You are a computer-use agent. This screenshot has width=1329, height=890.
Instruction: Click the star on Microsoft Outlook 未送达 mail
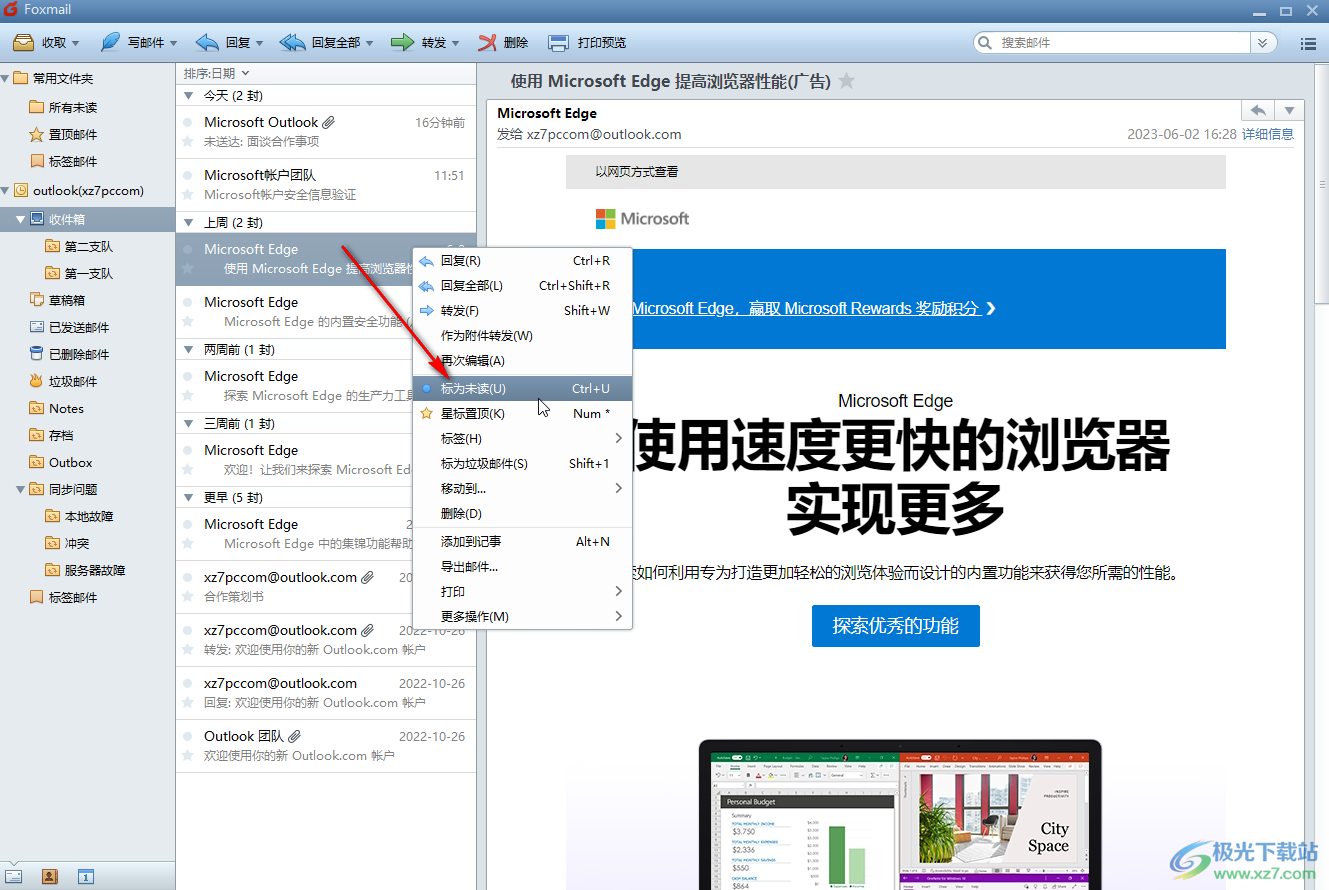[187, 141]
